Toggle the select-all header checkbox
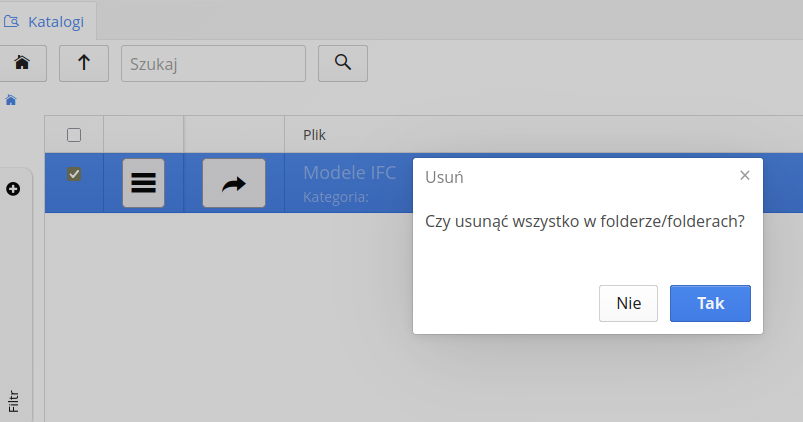 [73, 135]
